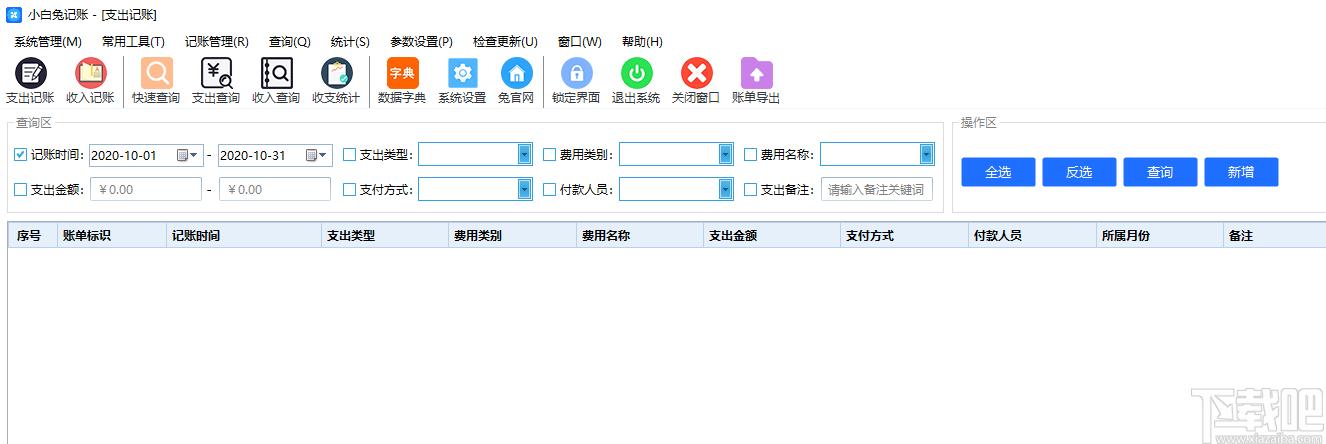The image size is (1326, 444).
Task: Sort by 序号 column header
Action: (x=33, y=236)
